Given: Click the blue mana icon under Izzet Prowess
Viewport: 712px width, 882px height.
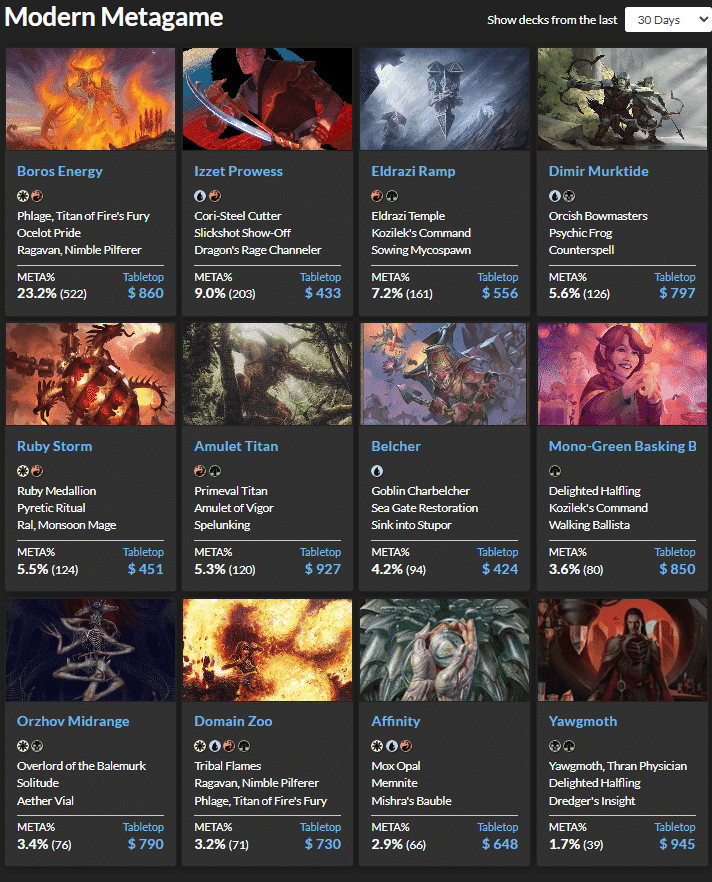Looking at the screenshot, I should pos(200,196).
